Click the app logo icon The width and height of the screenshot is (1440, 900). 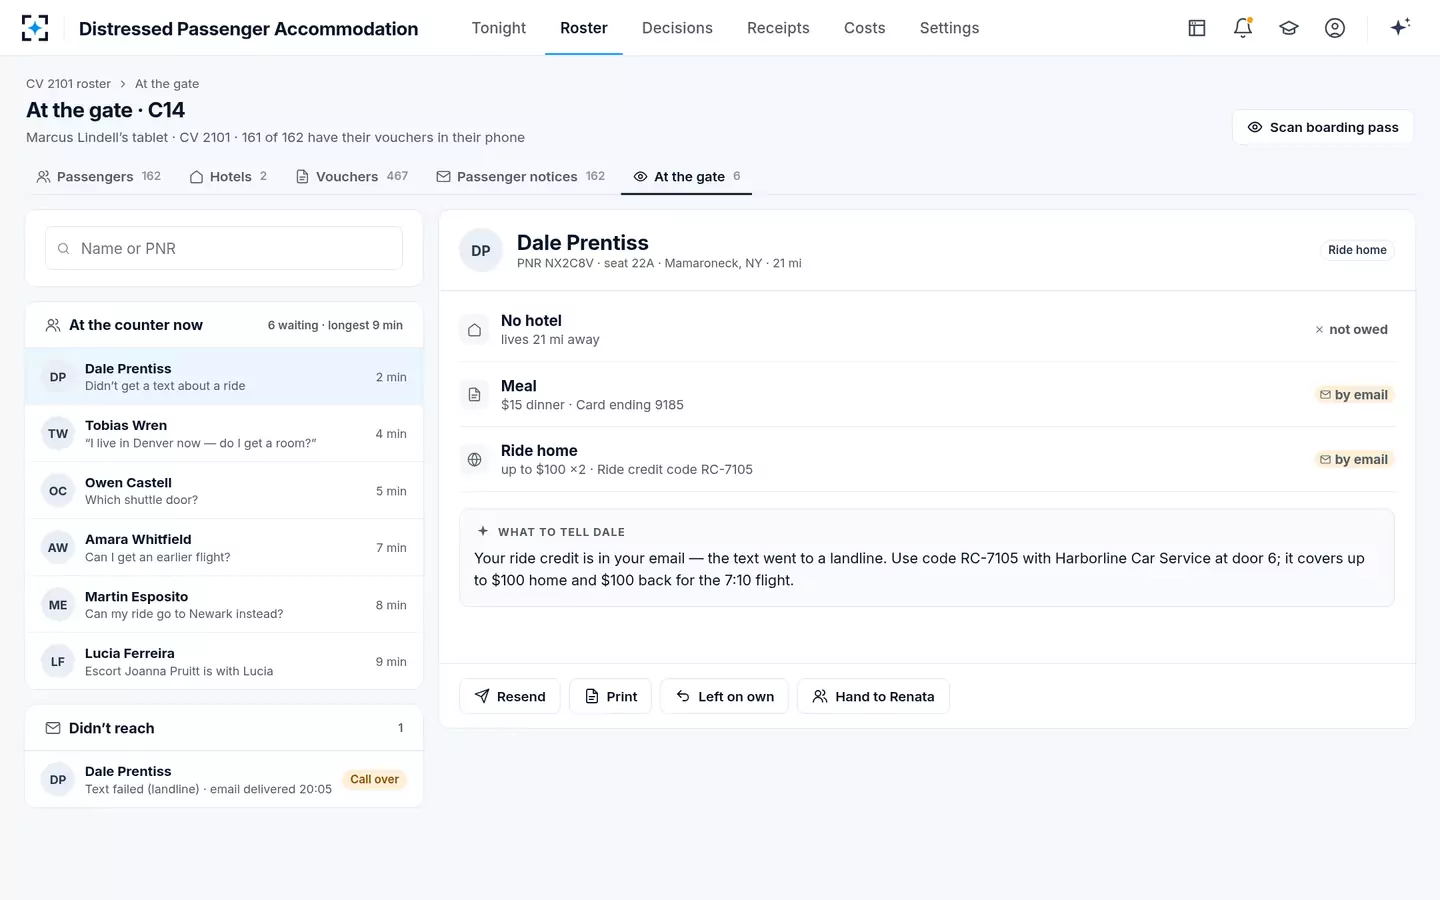pos(35,28)
